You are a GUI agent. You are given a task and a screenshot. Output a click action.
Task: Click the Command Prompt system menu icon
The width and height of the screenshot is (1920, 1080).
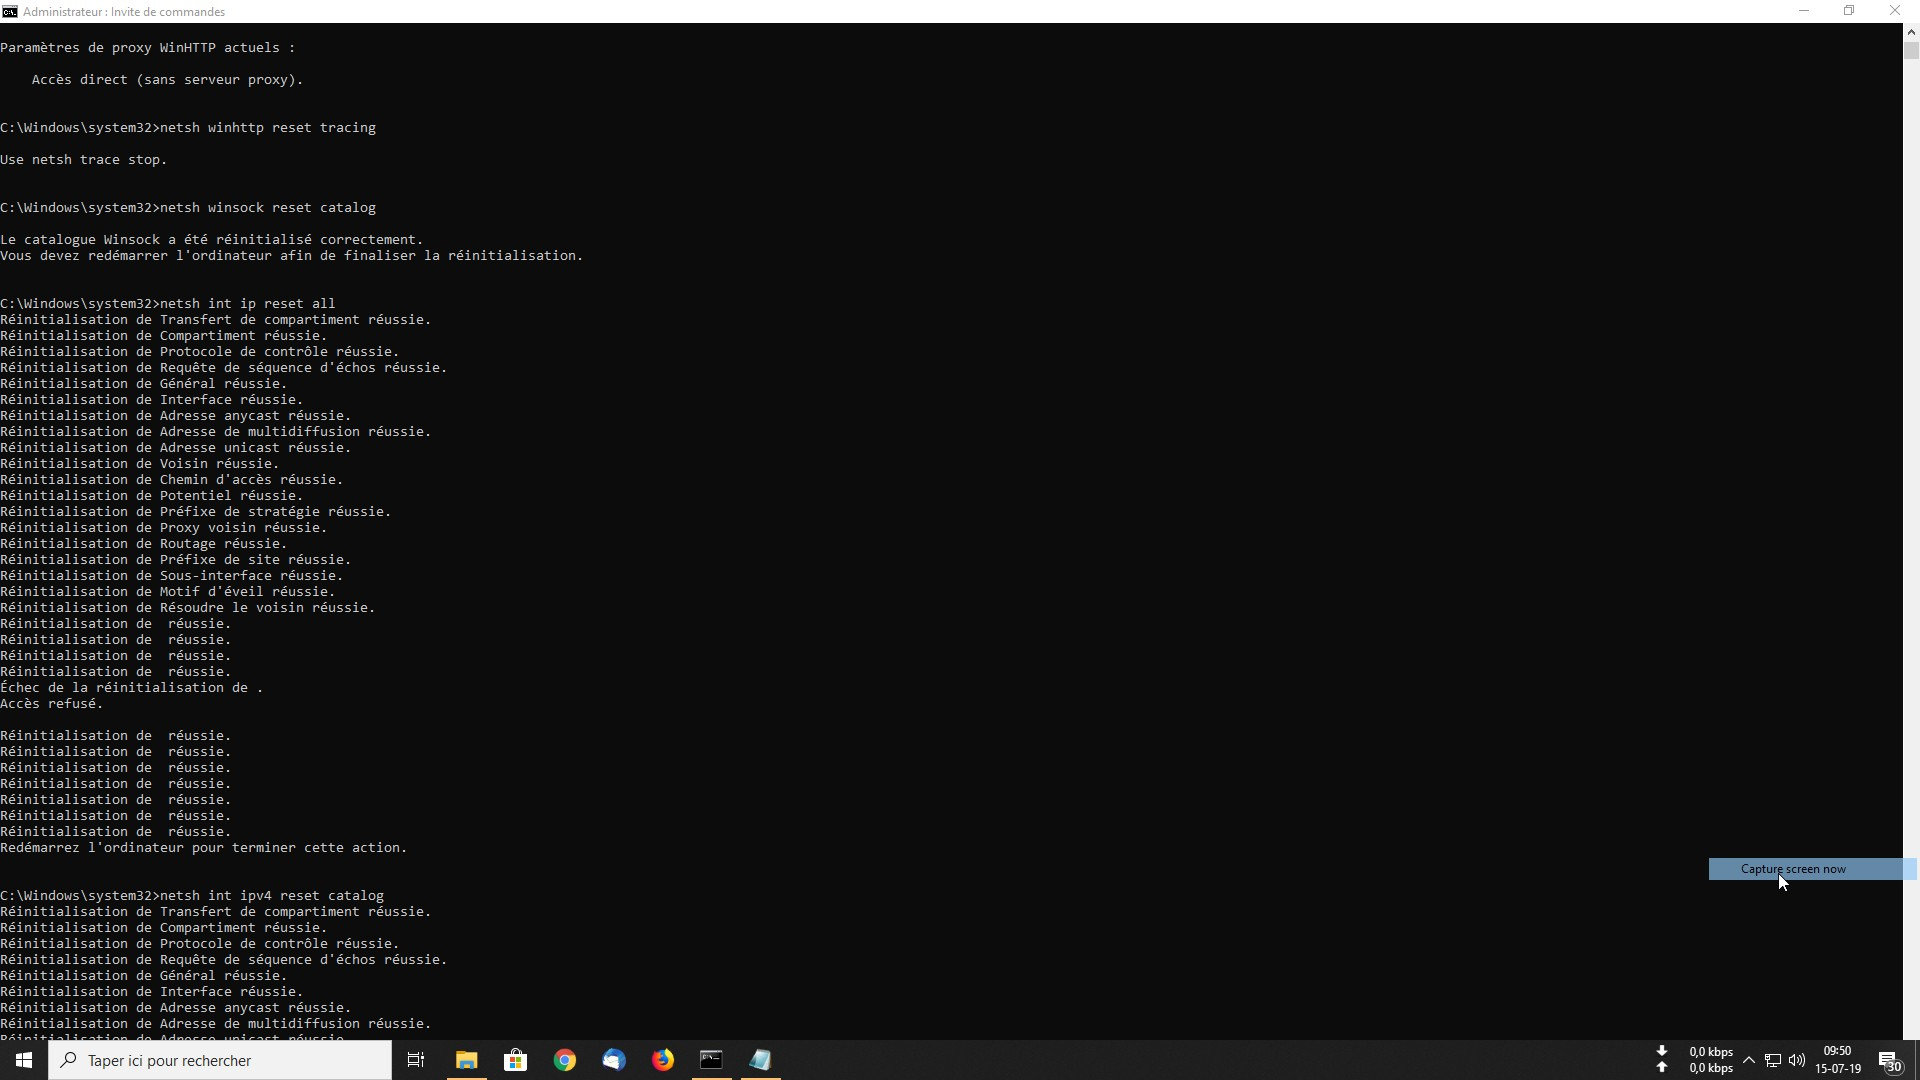tap(10, 11)
